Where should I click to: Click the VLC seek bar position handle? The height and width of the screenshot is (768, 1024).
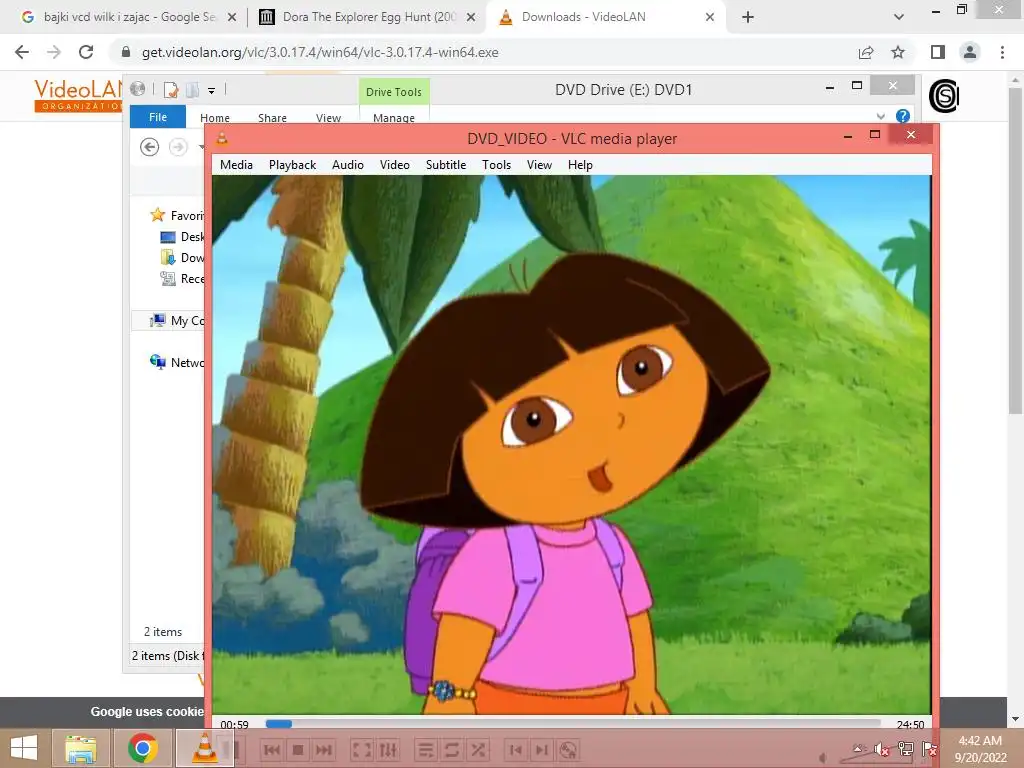[279, 724]
